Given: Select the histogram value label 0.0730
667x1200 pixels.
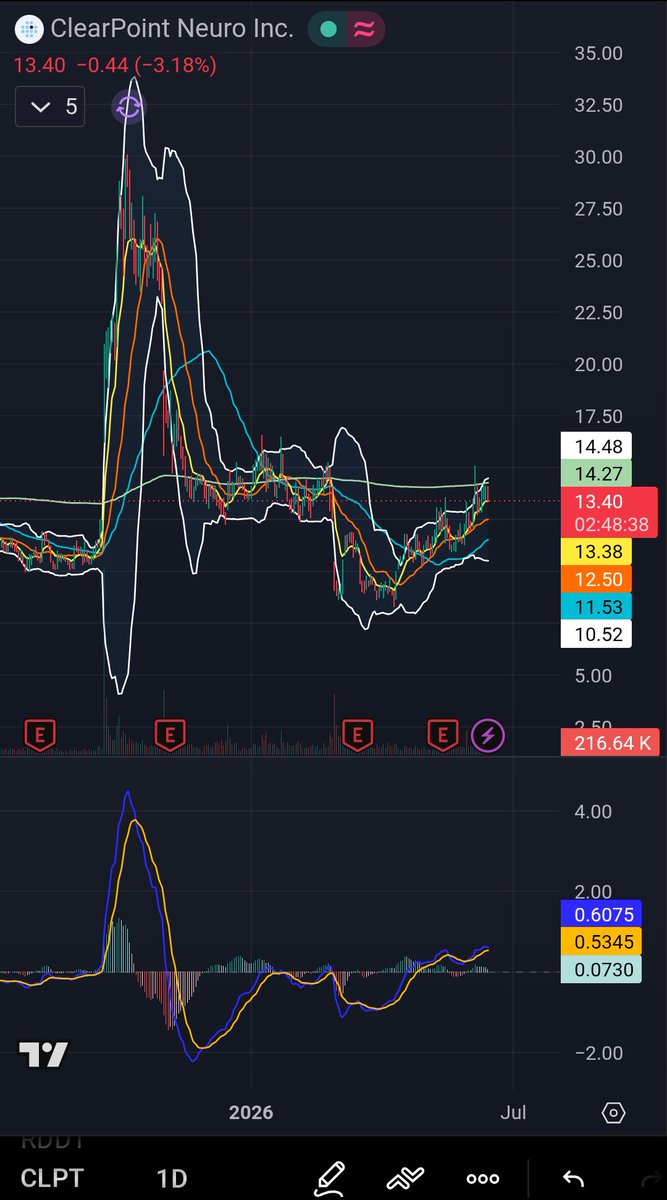Looking at the screenshot, I should (x=601, y=969).
